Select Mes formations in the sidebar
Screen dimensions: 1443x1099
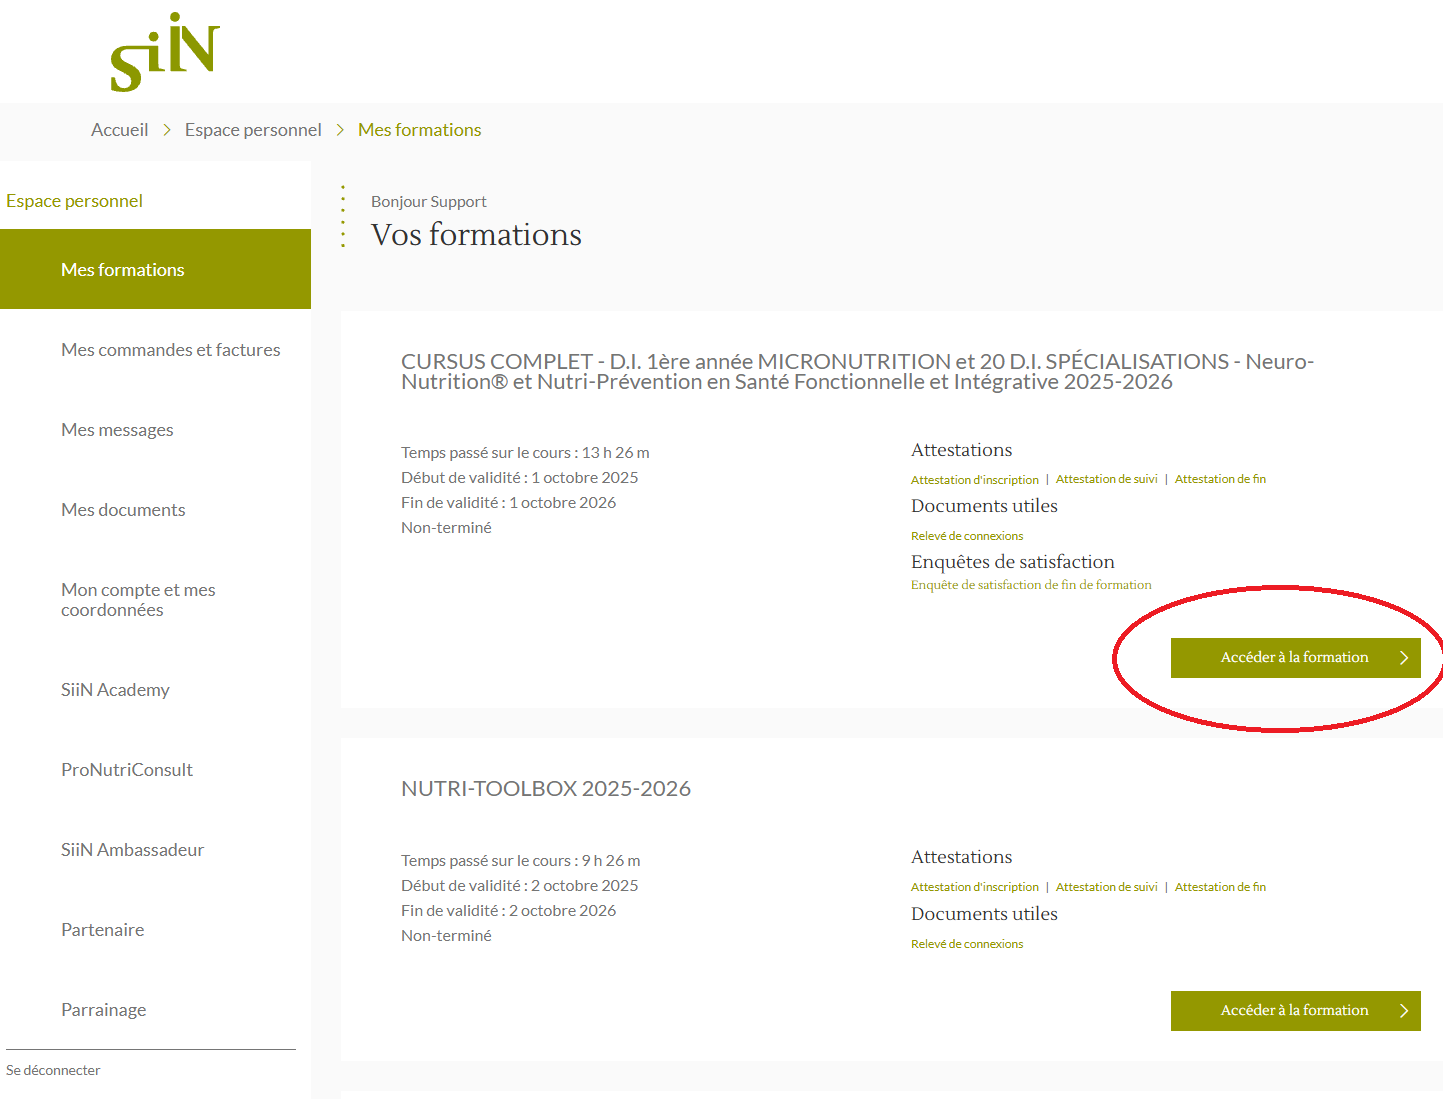point(155,269)
